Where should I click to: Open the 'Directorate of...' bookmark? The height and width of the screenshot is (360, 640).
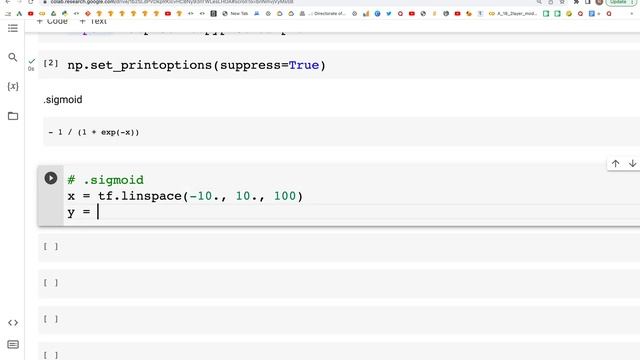point(327,13)
